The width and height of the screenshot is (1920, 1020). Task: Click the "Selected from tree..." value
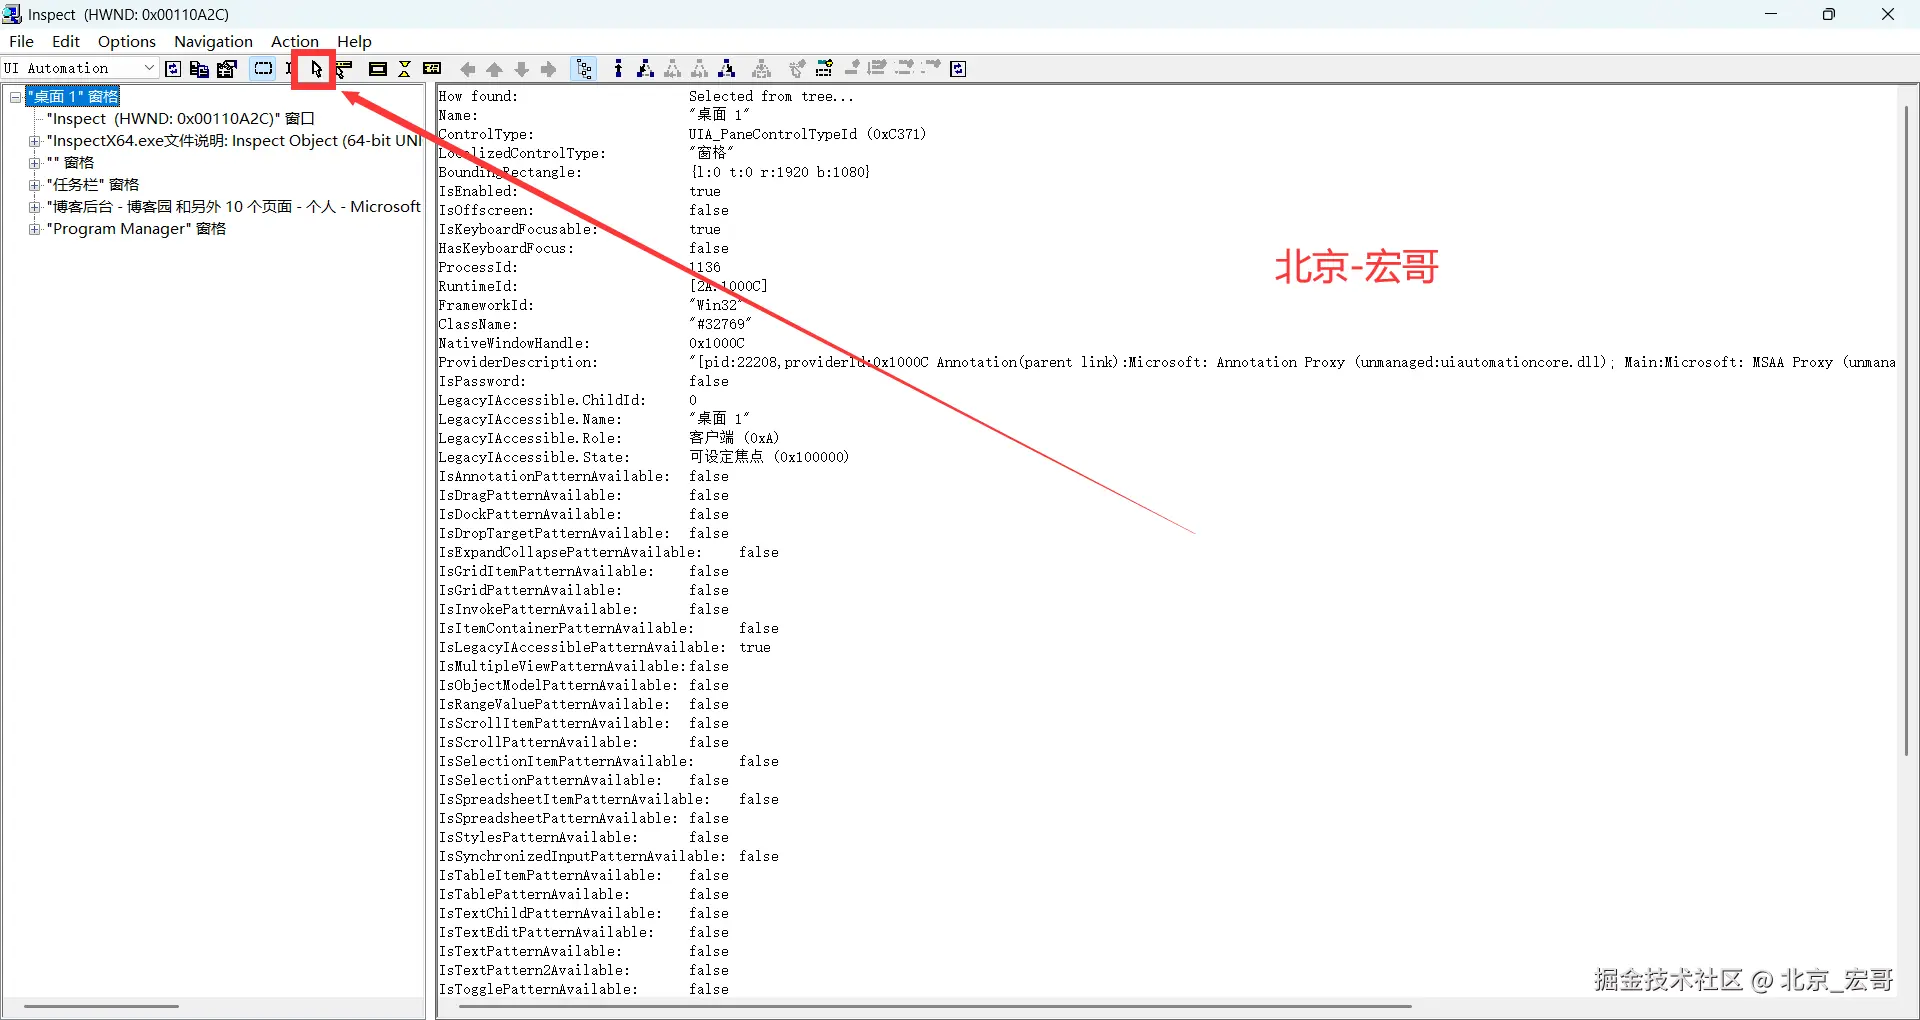click(x=771, y=97)
